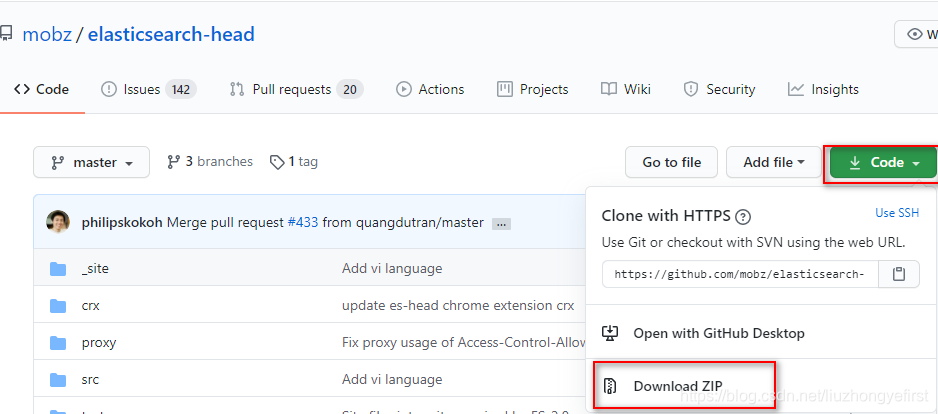Image resolution: width=938 pixels, height=414 pixels.
Task: Open the elasticsearch-head repository link
Action: 171,34
